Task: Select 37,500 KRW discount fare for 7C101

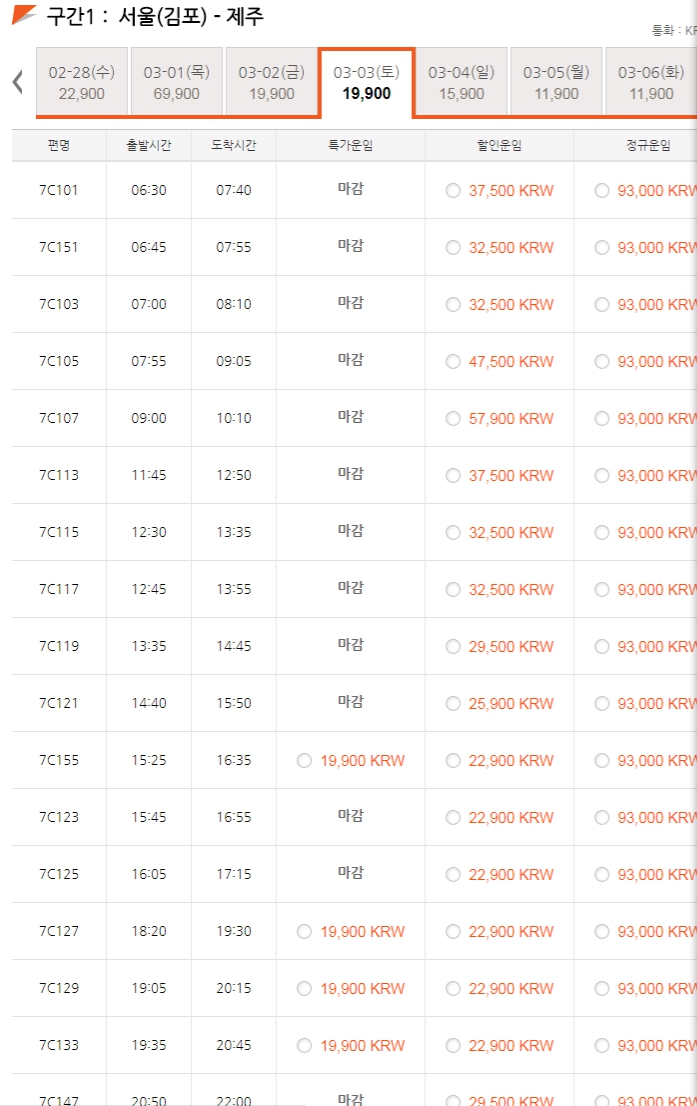Action: 454,191
